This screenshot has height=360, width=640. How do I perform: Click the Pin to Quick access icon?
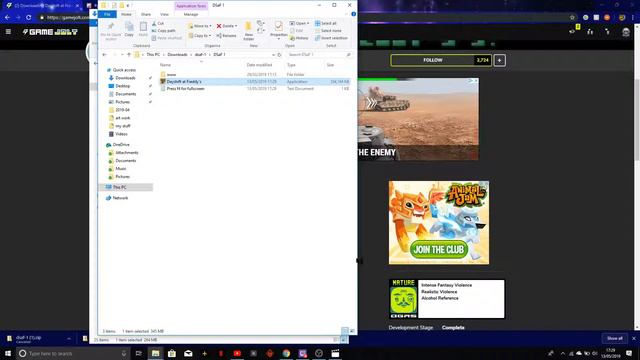[110, 27]
